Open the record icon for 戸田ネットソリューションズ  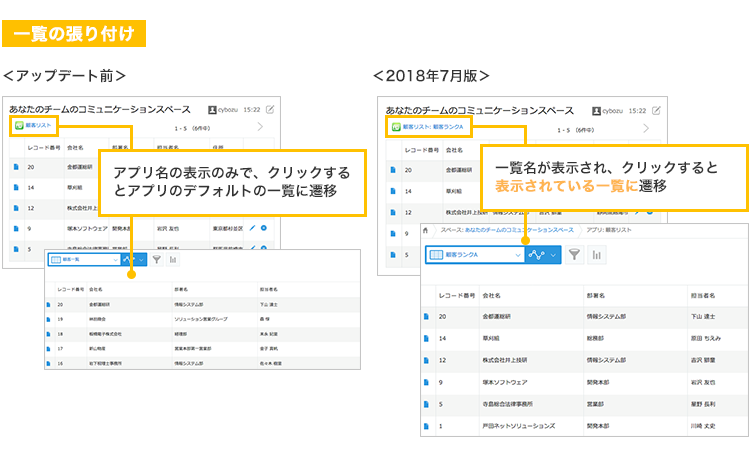coord(427,426)
